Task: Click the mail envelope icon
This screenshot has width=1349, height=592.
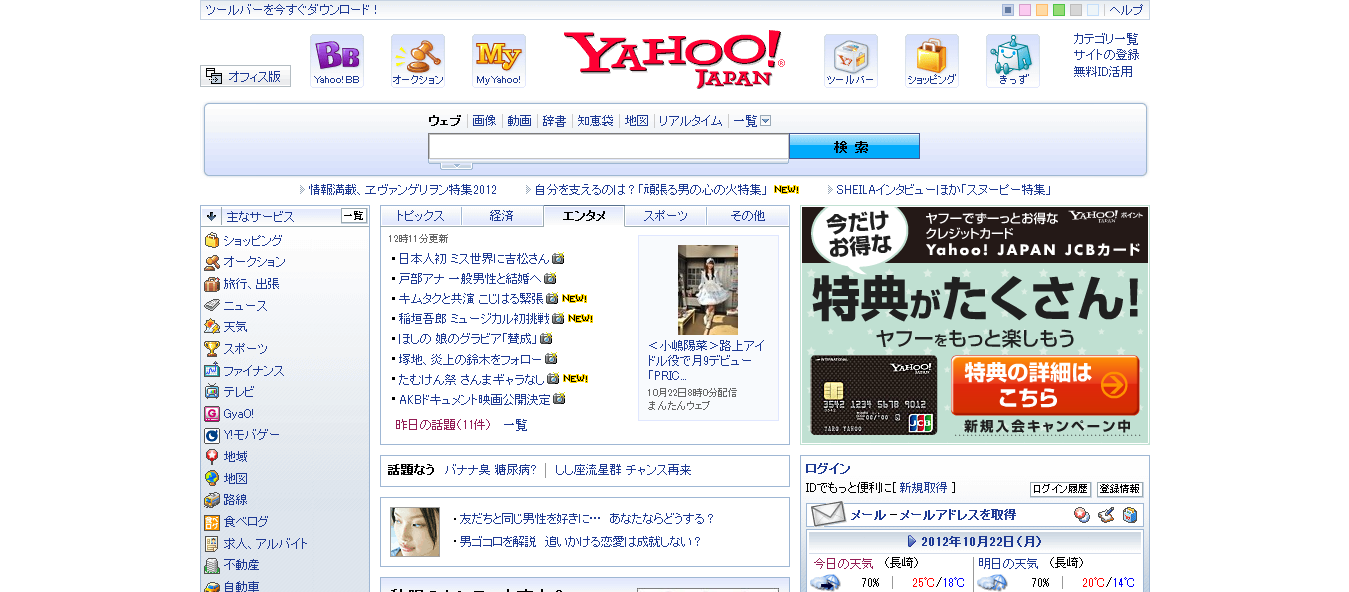Action: tap(828, 515)
